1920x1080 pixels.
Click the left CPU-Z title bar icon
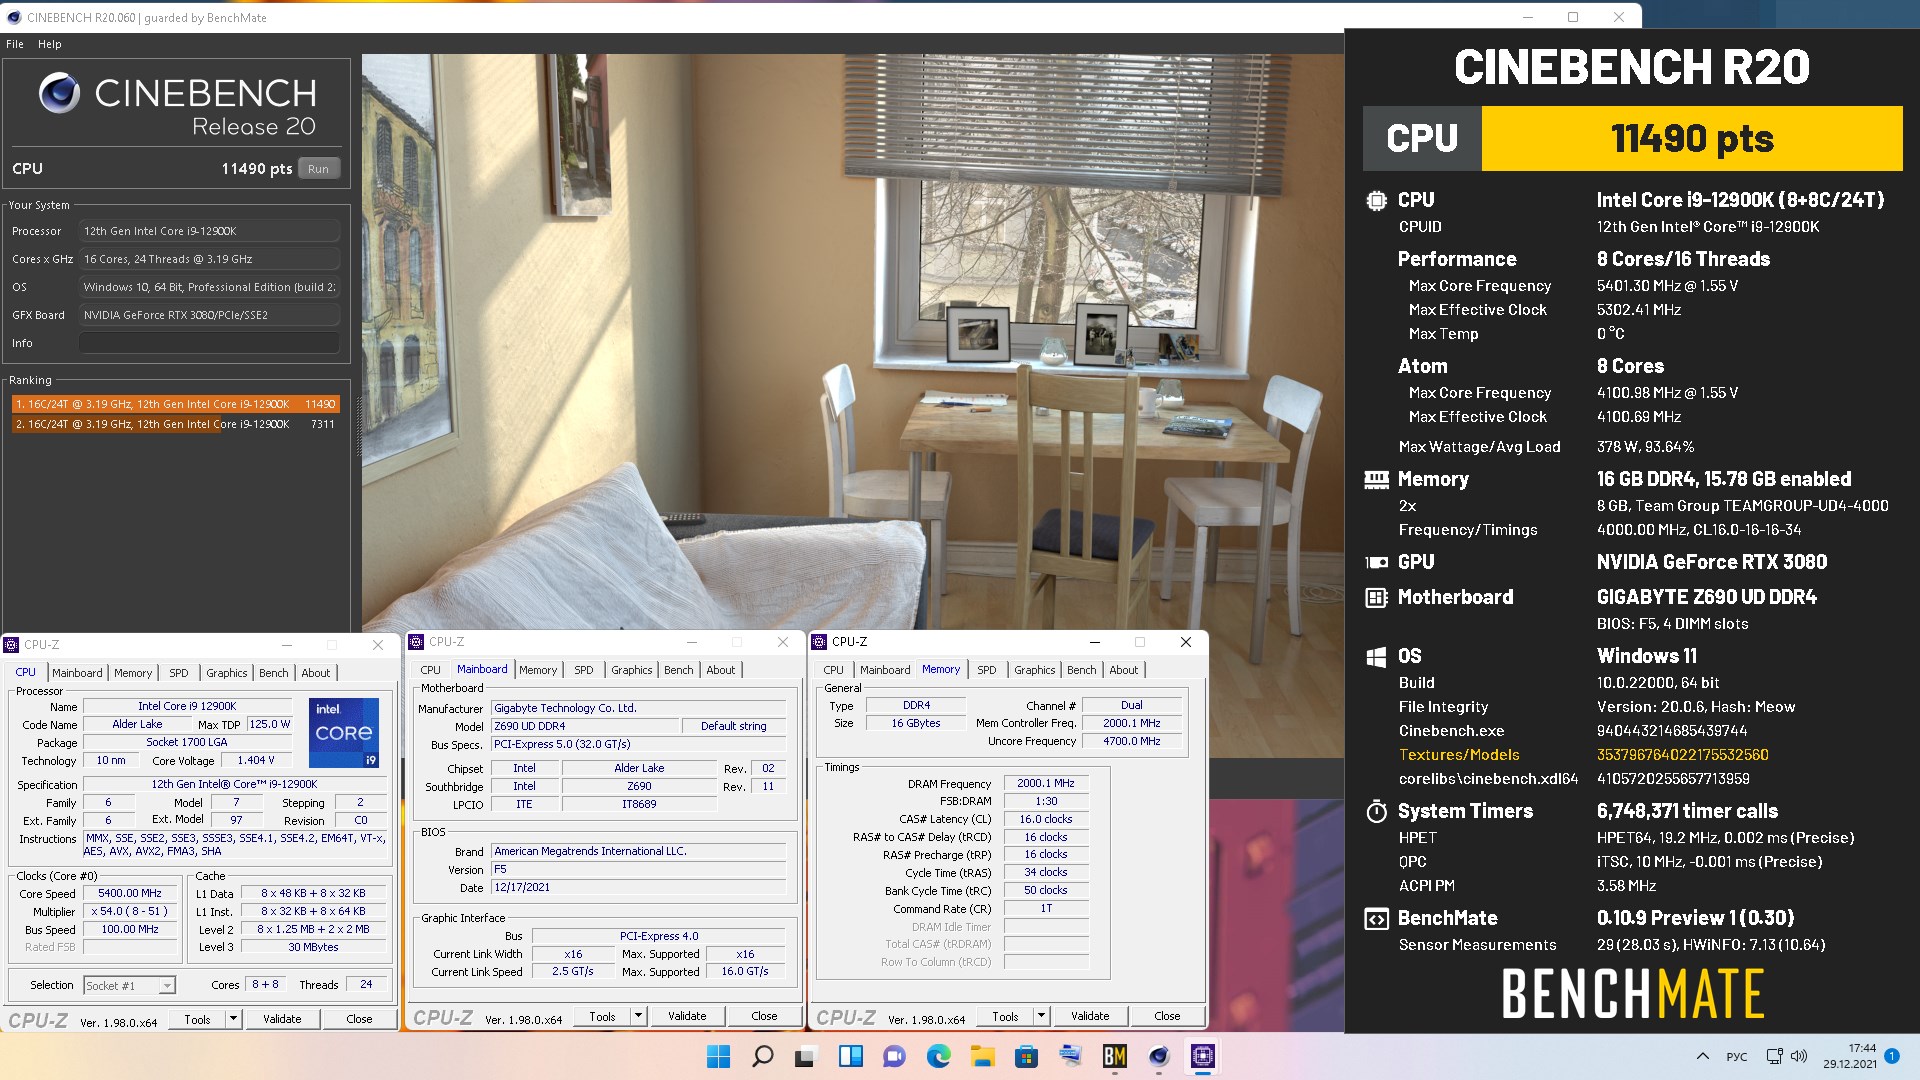(11, 645)
